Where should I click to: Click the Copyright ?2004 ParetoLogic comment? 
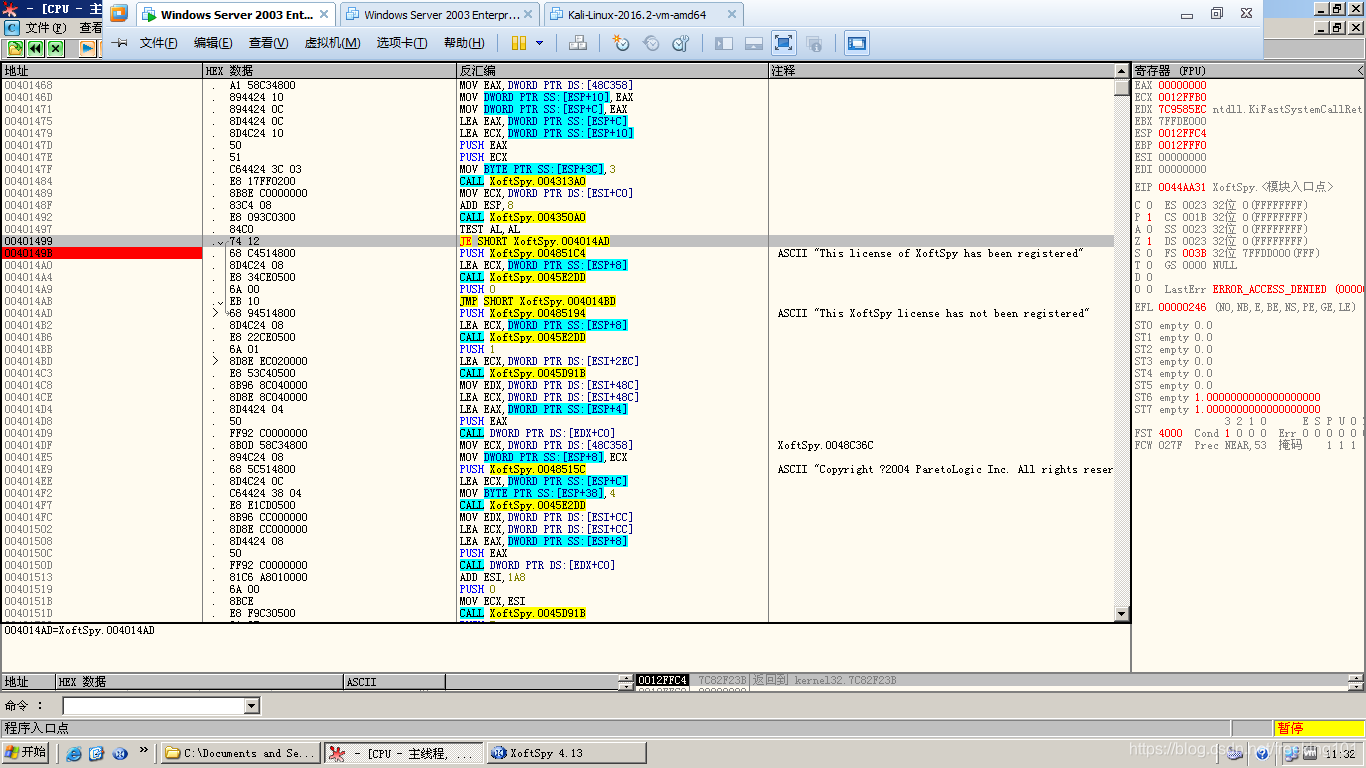(x=945, y=469)
